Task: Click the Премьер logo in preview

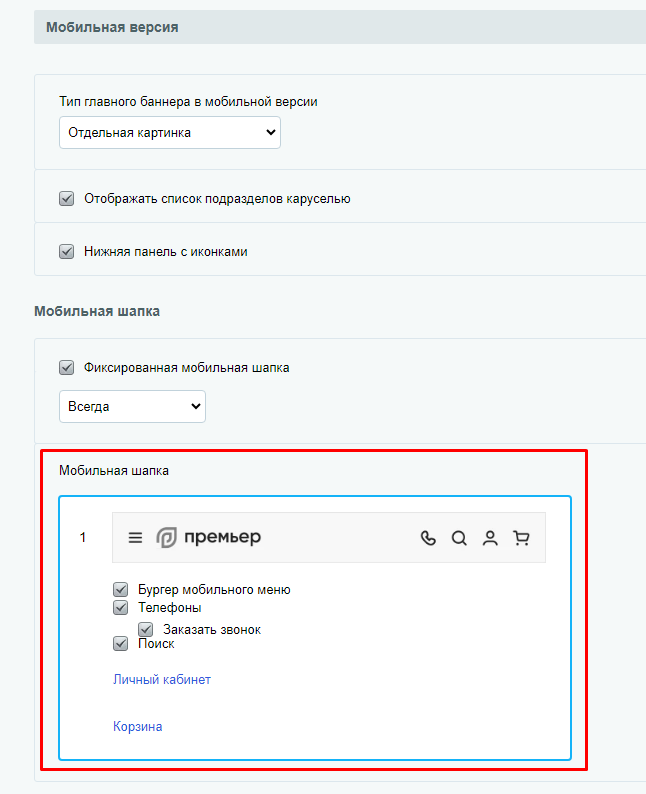Action: [x=209, y=537]
